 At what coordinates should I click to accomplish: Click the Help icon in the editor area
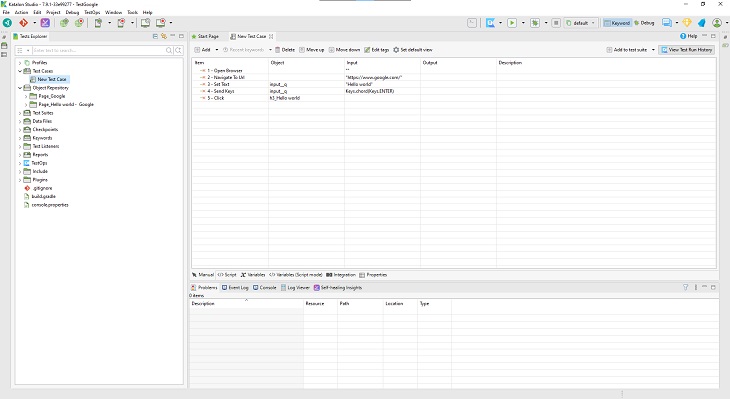point(688,36)
